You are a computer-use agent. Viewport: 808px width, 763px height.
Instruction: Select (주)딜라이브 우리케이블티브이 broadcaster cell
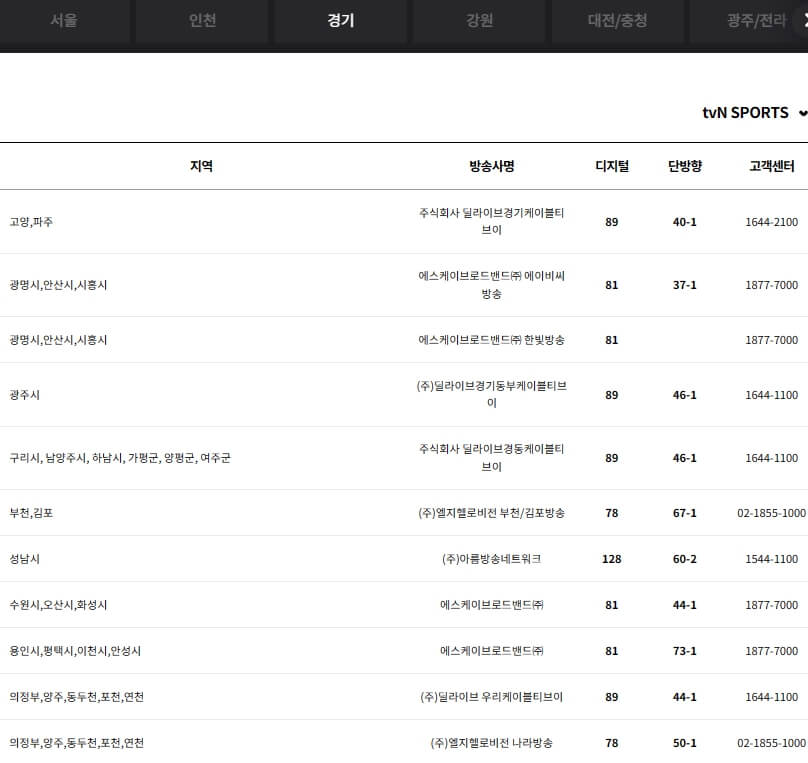[492, 697]
